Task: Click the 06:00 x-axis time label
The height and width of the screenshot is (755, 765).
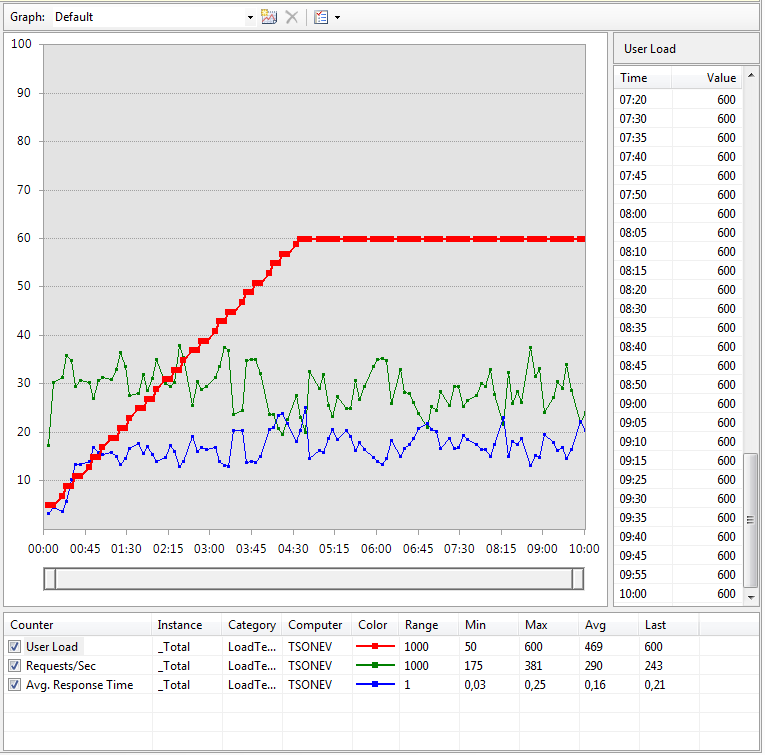Action: coord(376,549)
